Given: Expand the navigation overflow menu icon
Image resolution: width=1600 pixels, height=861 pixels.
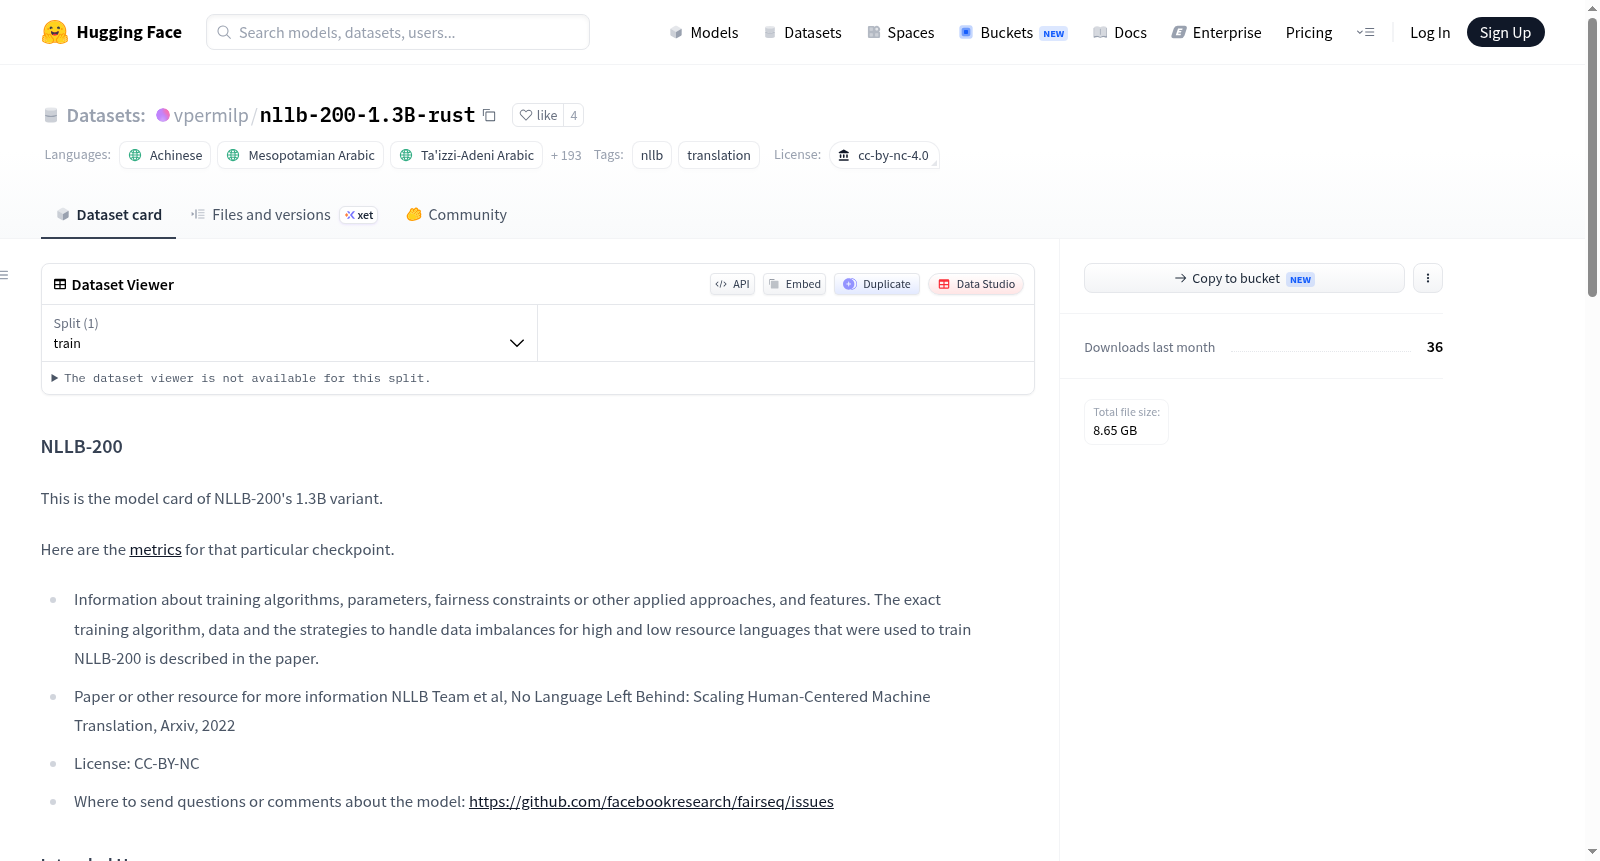Looking at the screenshot, I should pyautogui.click(x=1365, y=32).
